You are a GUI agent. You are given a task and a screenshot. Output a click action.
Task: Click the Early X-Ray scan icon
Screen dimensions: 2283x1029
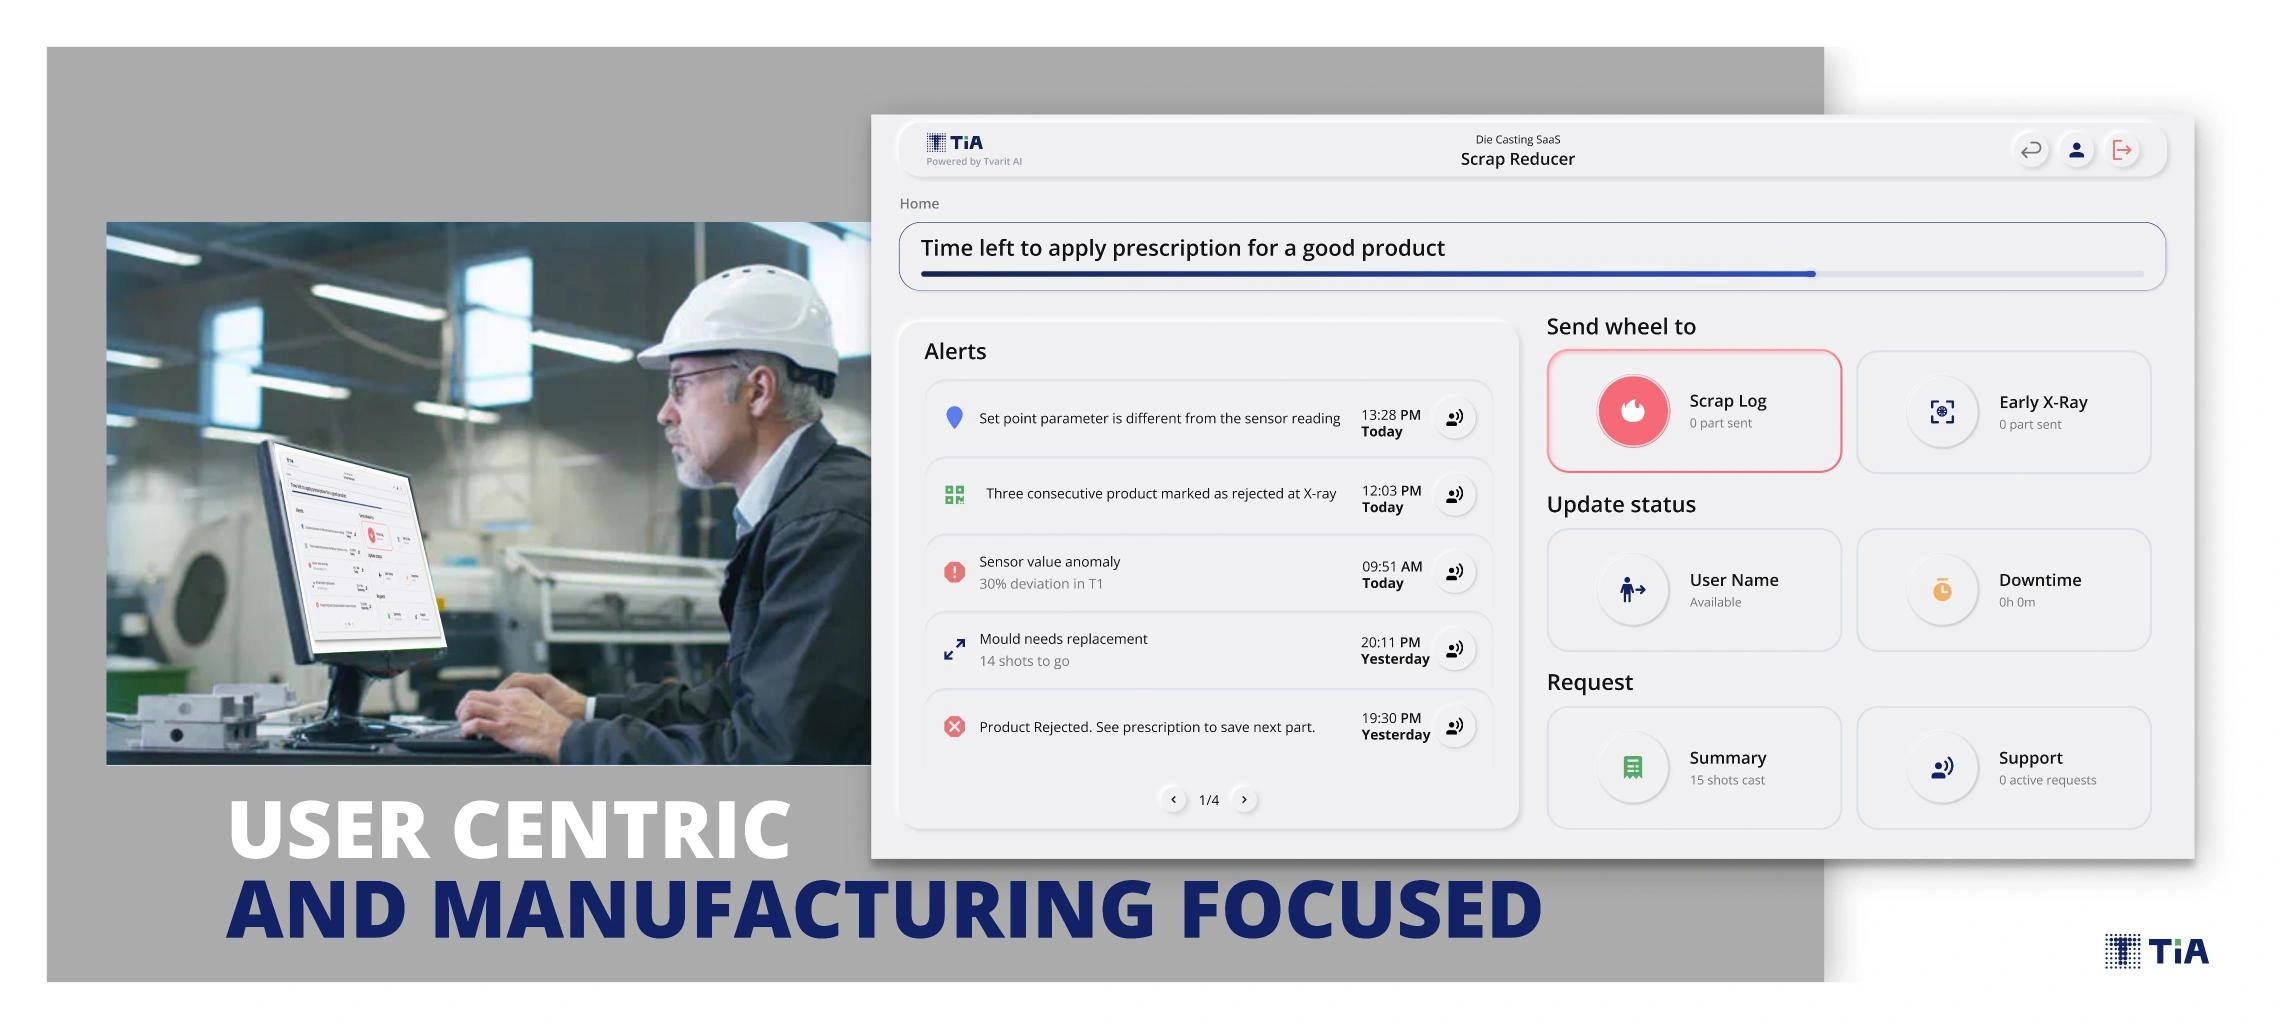pyautogui.click(x=1942, y=412)
